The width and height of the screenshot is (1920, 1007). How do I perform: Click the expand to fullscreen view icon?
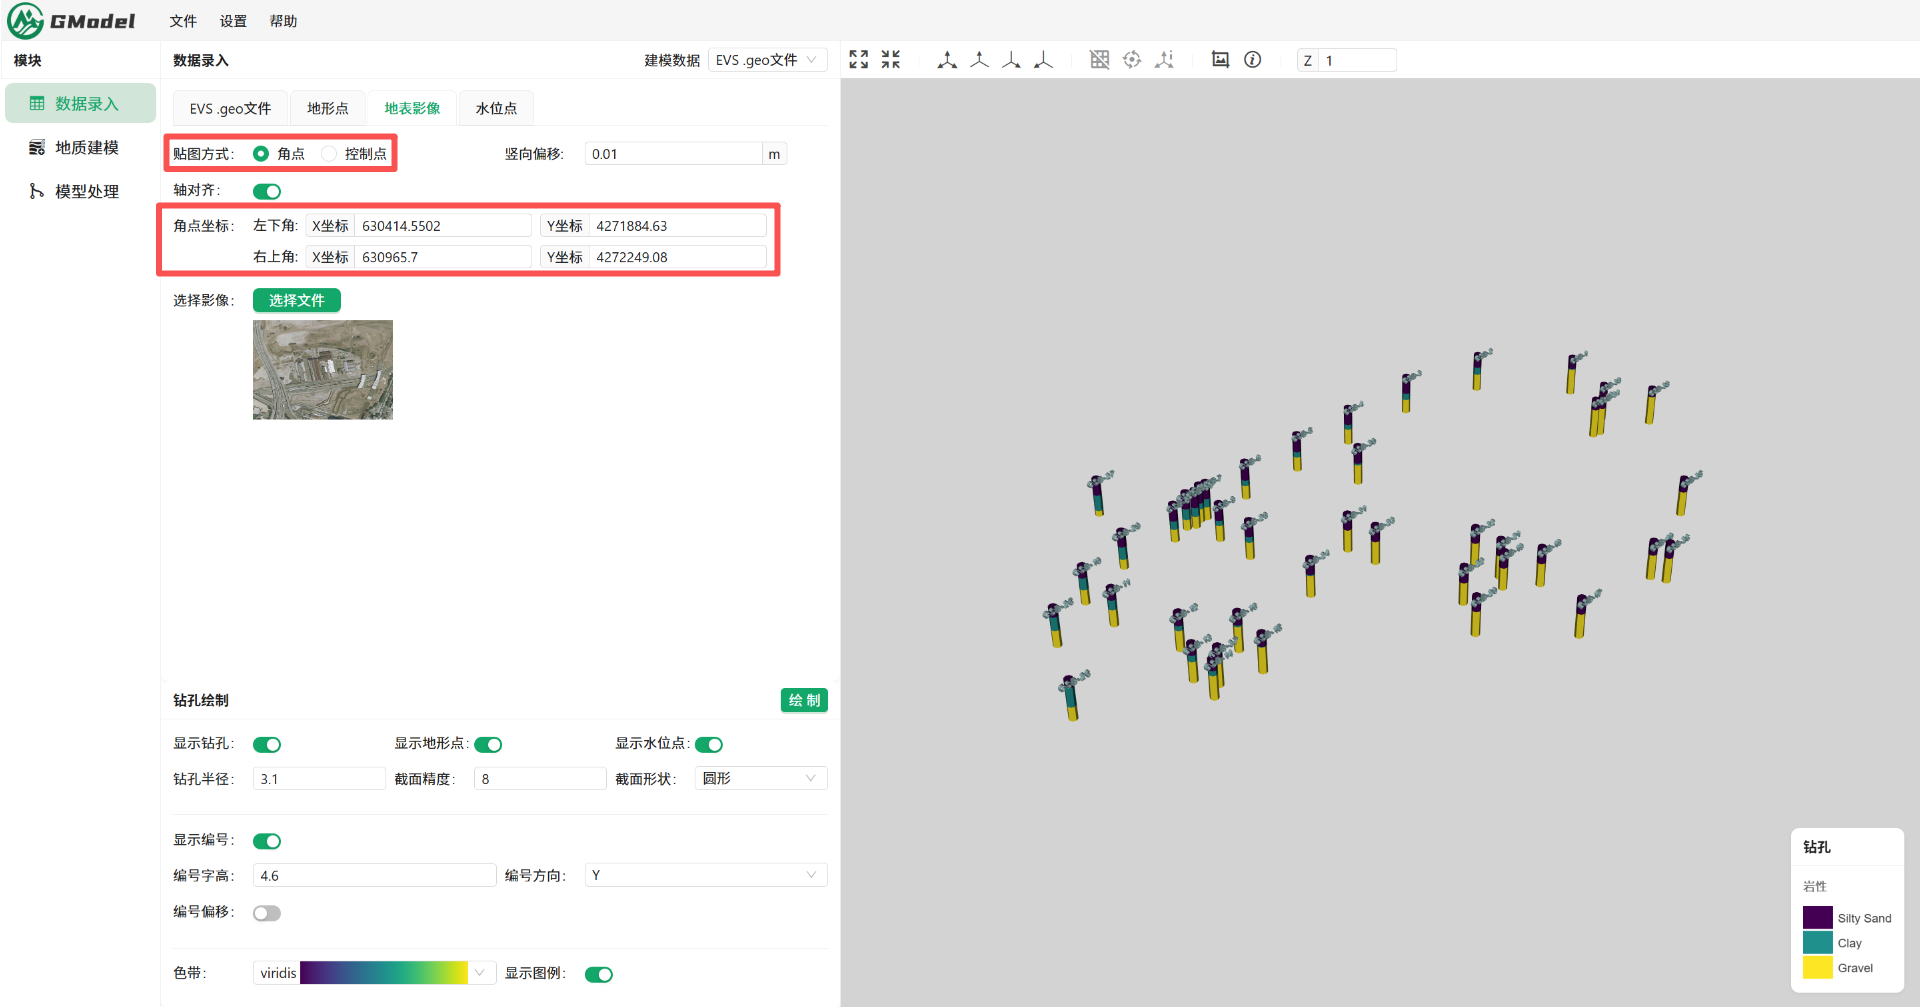[858, 60]
